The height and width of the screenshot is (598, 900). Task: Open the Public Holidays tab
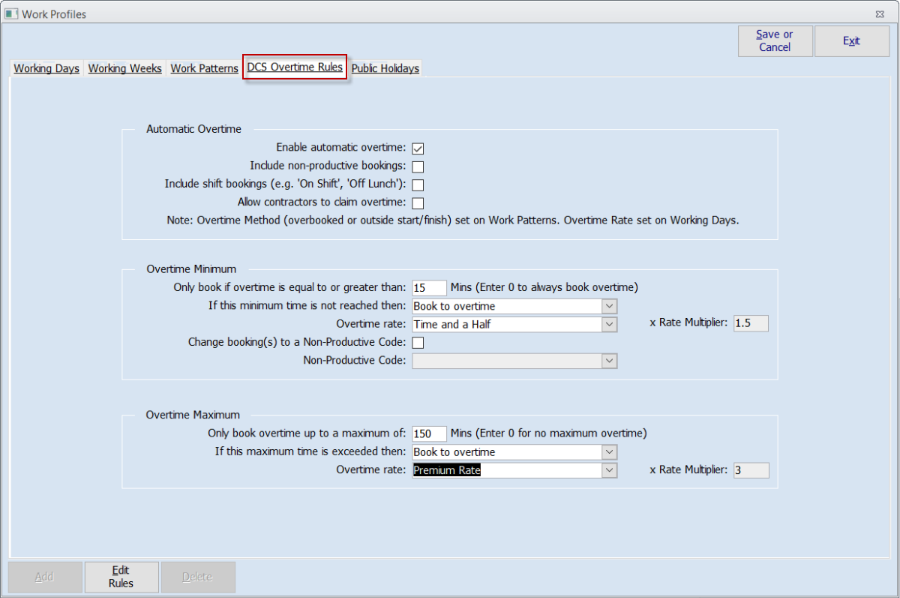385,68
